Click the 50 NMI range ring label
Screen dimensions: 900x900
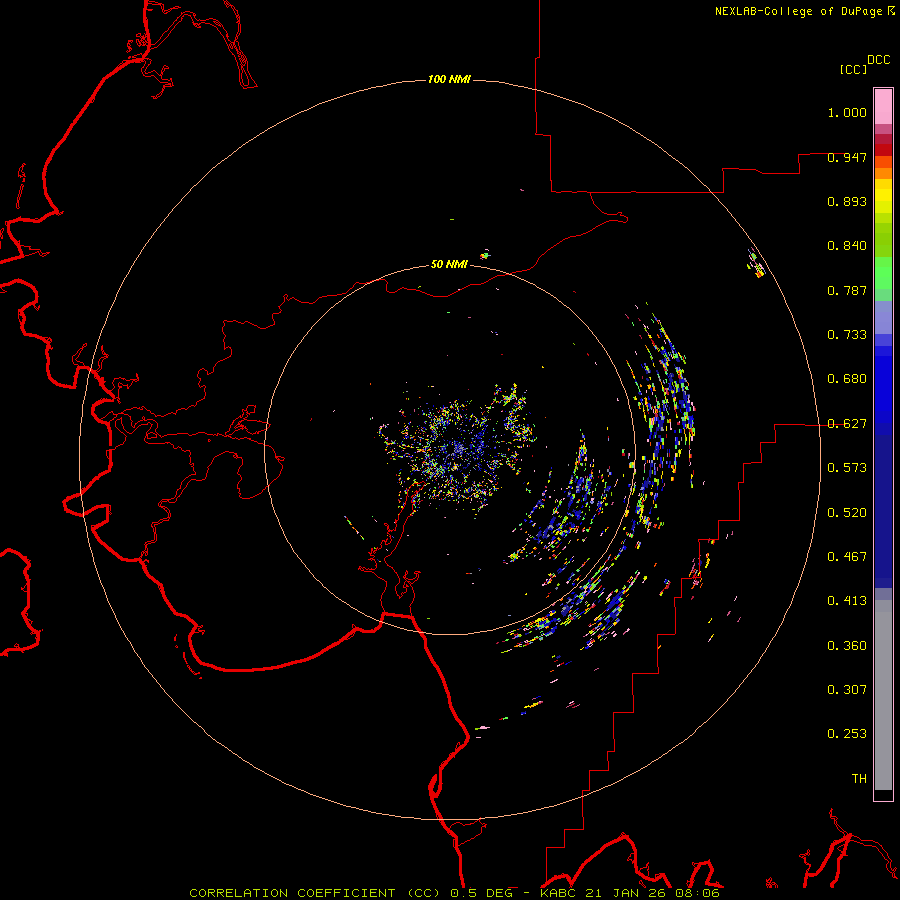pyautogui.click(x=449, y=264)
